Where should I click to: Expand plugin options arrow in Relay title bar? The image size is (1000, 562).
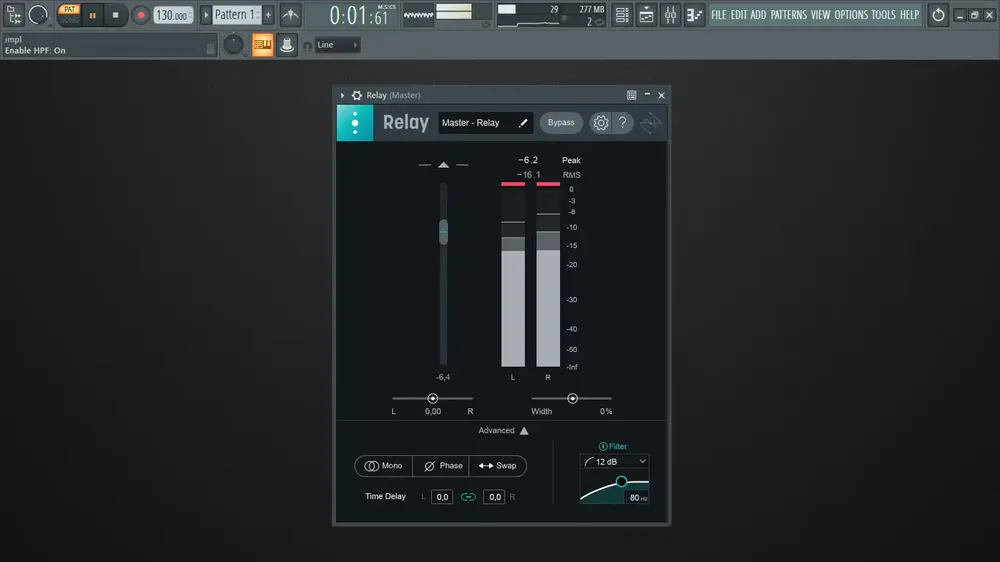coord(342,95)
